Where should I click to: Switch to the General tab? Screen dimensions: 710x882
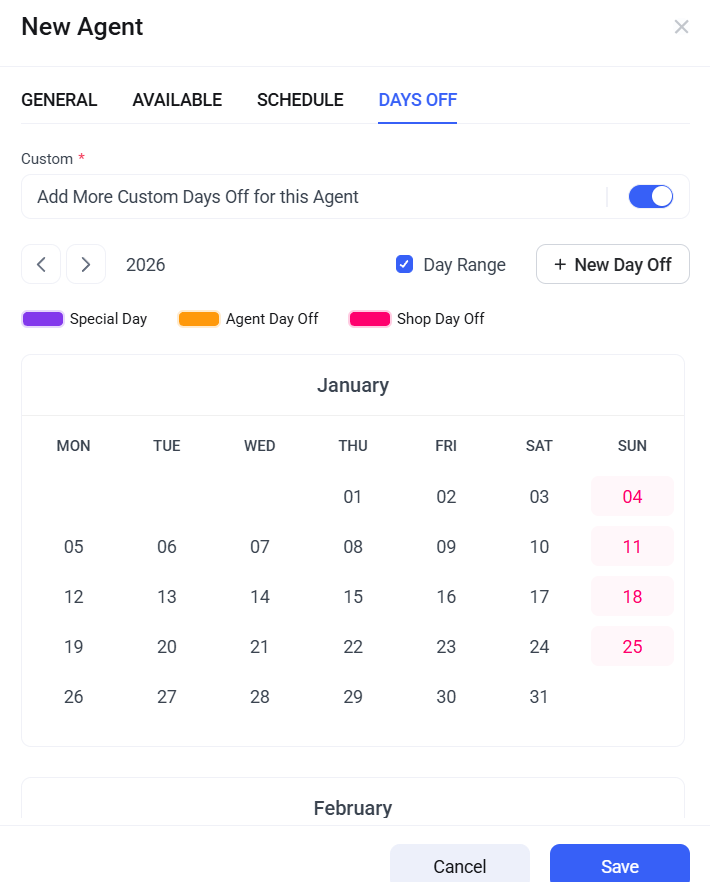(59, 100)
